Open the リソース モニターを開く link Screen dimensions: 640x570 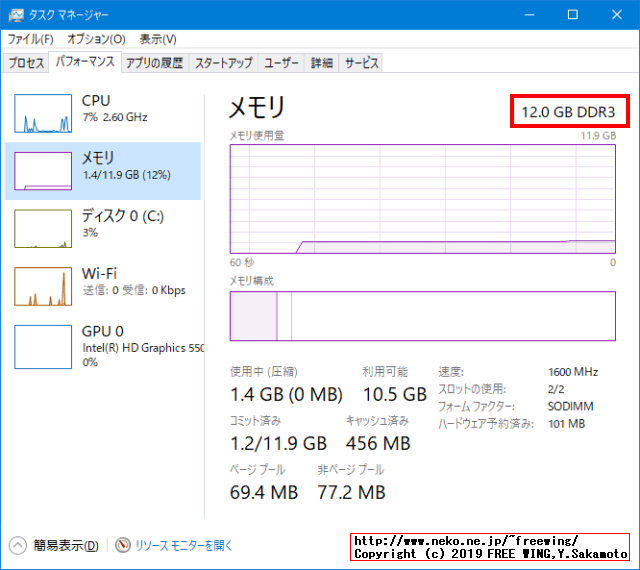coord(184,546)
